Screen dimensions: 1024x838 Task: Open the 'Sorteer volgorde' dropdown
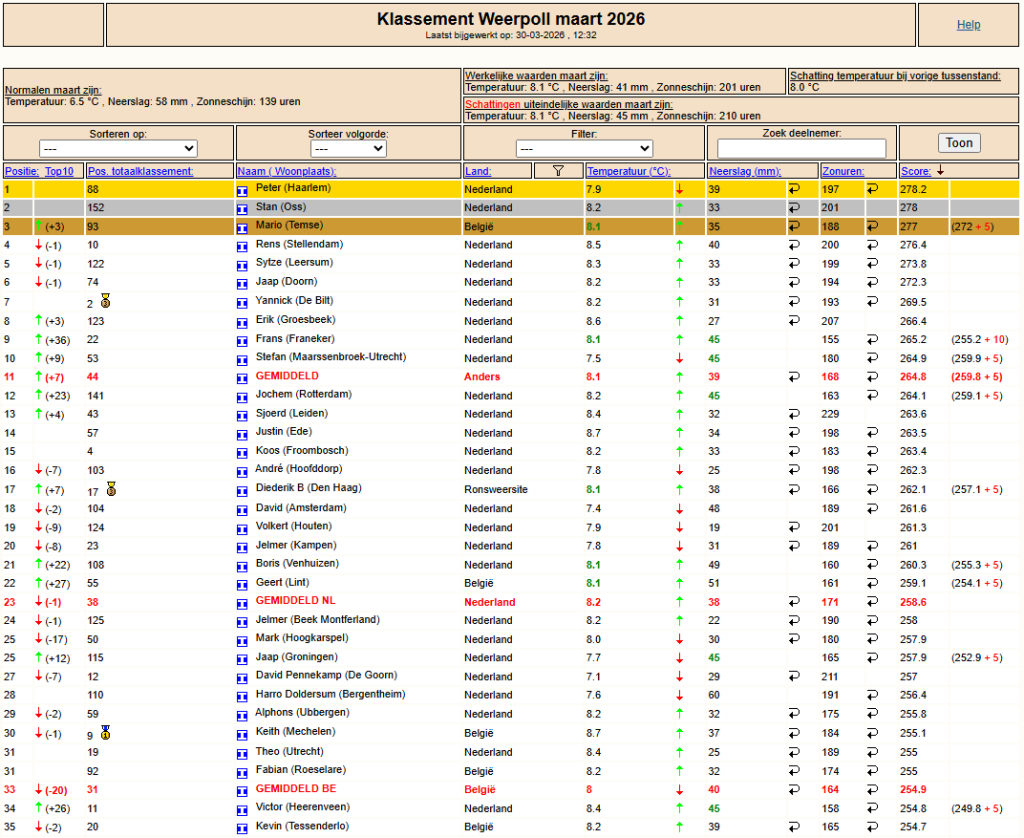click(x=349, y=148)
